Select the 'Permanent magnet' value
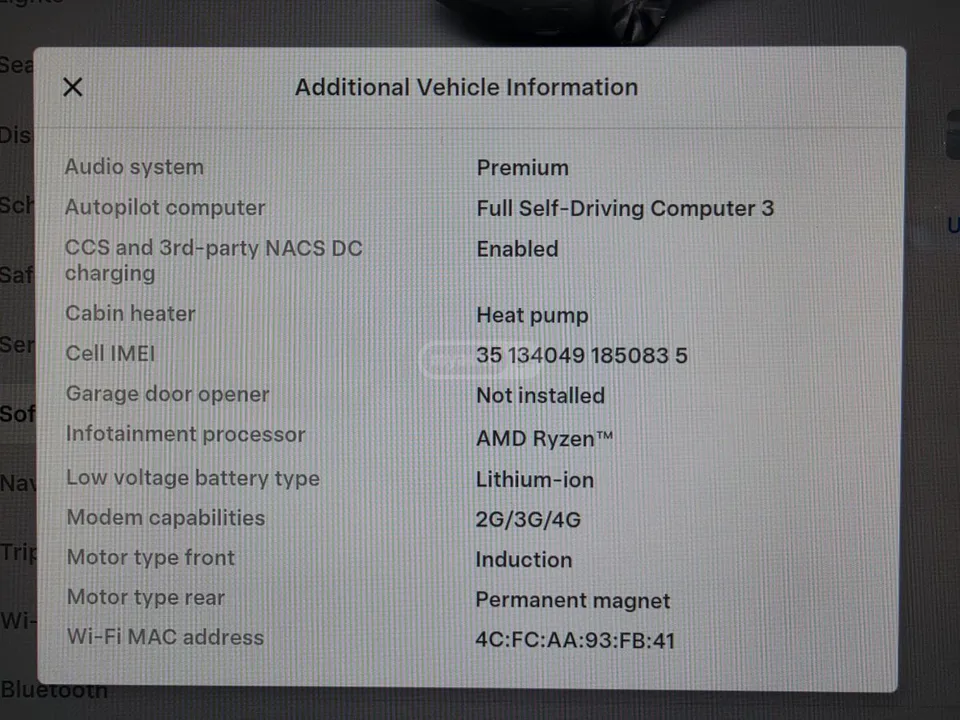This screenshot has height=720, width=960. (x=573, y=601)
